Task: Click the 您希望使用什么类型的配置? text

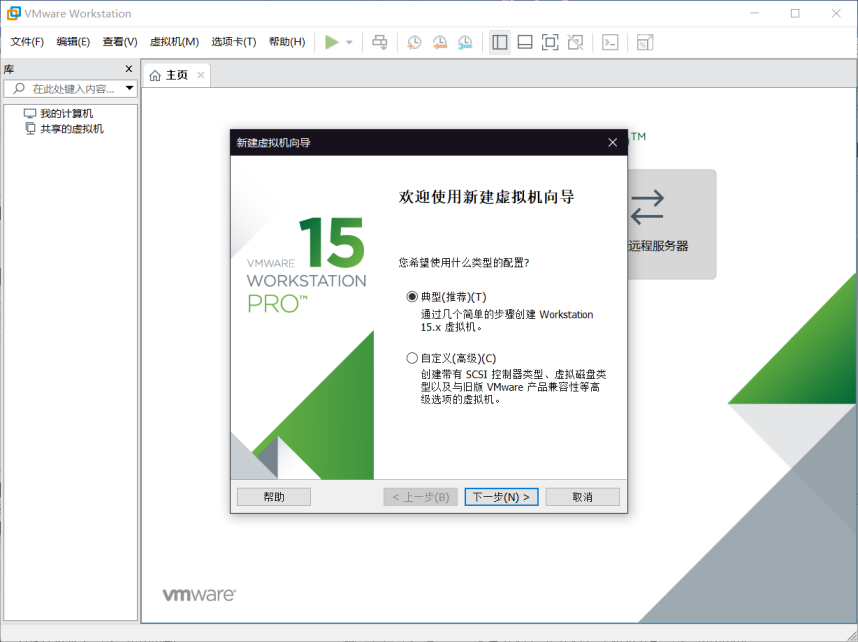Action: pyautogui.click(x=464, y=263)
